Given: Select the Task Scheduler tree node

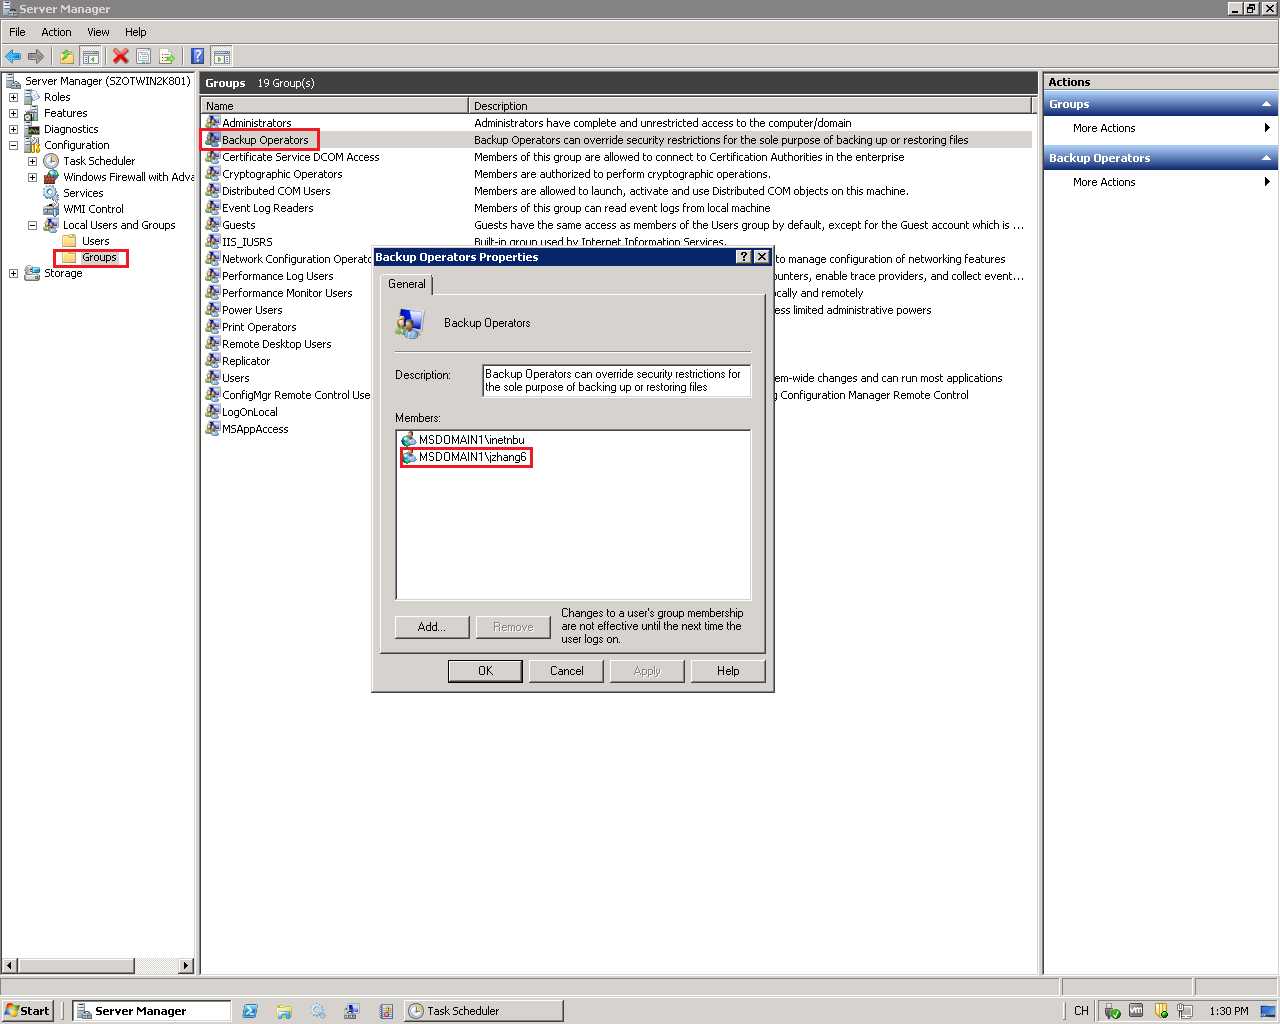Looking at the screenshot, I should pyautogui.click(x=99, y=161).
